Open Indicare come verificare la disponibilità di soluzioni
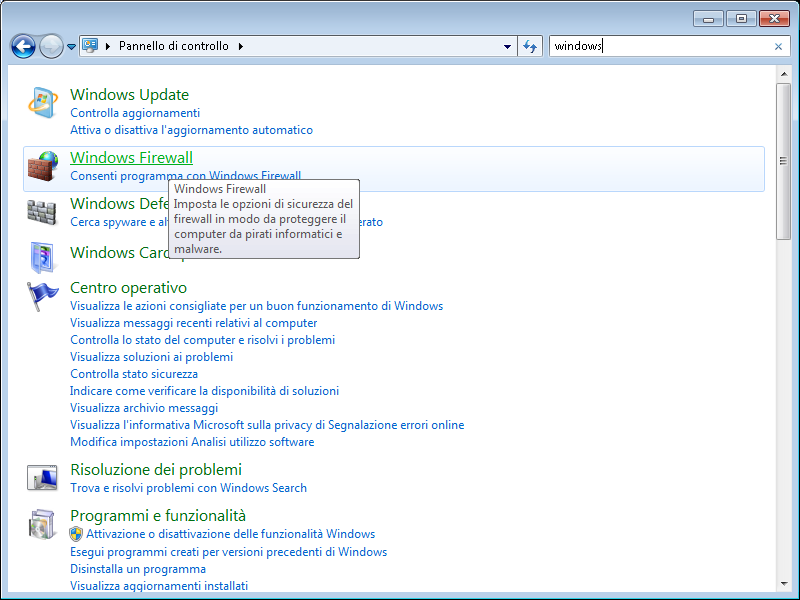The width and height of the screenshot is (800, 600). (x=205, y=391)
